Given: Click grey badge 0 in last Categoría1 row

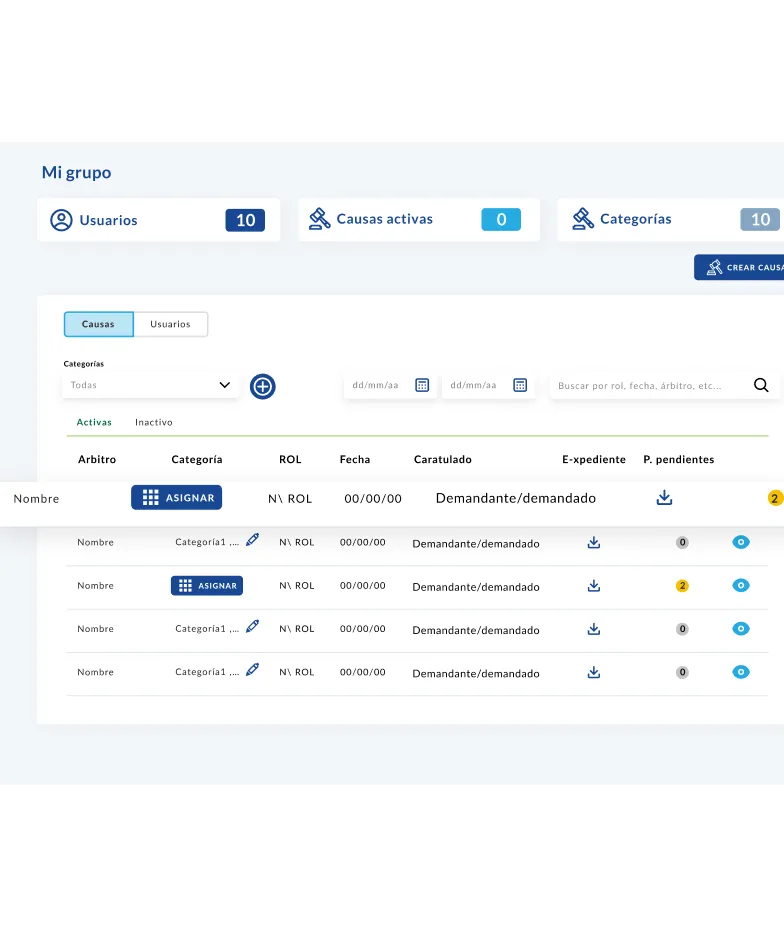Looking at the screenshot, I should (x=682, y=673).
